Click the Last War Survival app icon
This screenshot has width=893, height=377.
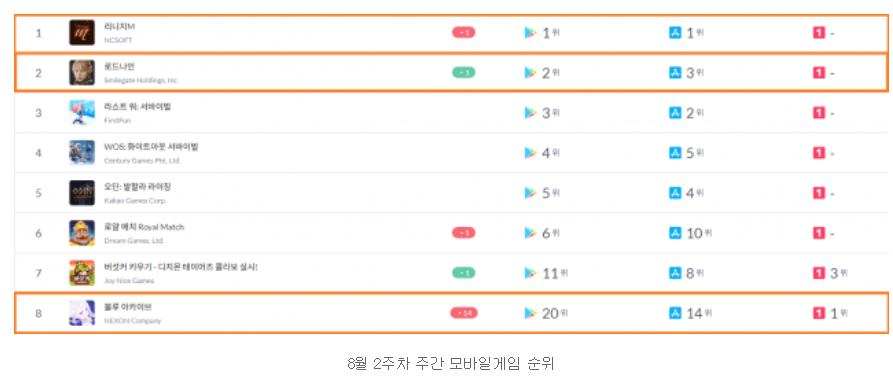point(82,112)
